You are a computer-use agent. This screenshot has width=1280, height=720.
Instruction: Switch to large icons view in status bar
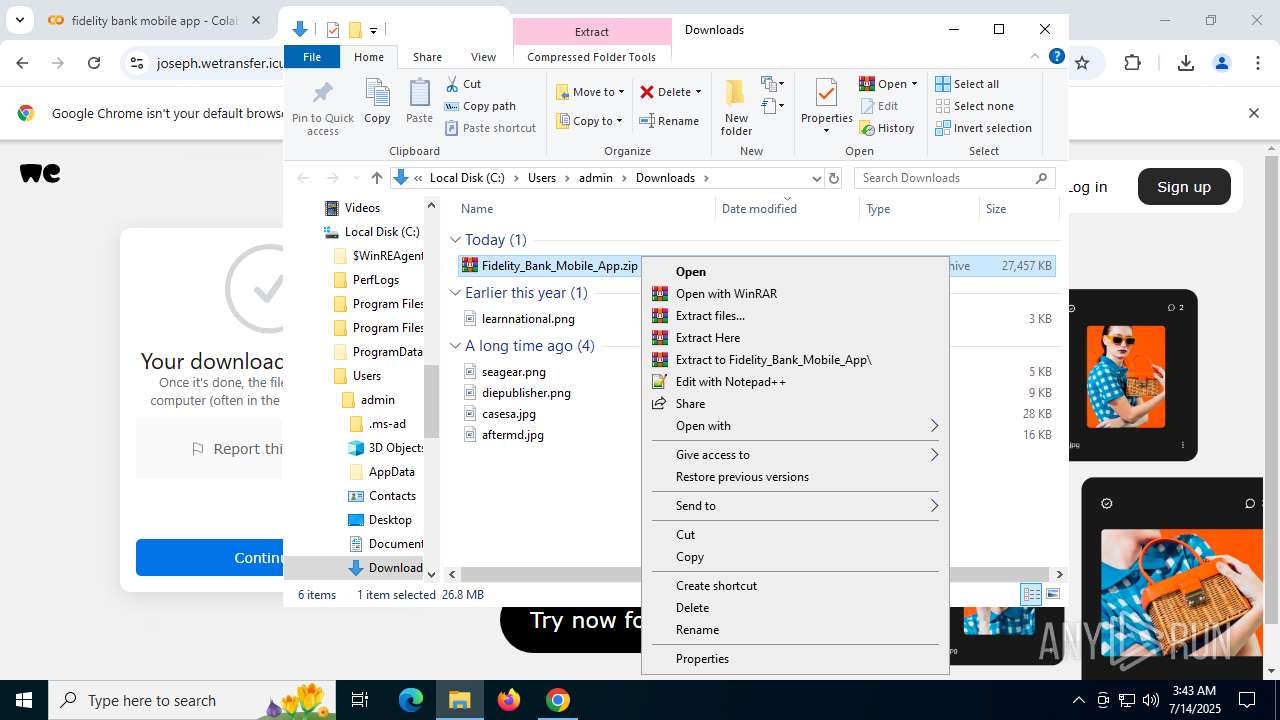[1052, 595]
